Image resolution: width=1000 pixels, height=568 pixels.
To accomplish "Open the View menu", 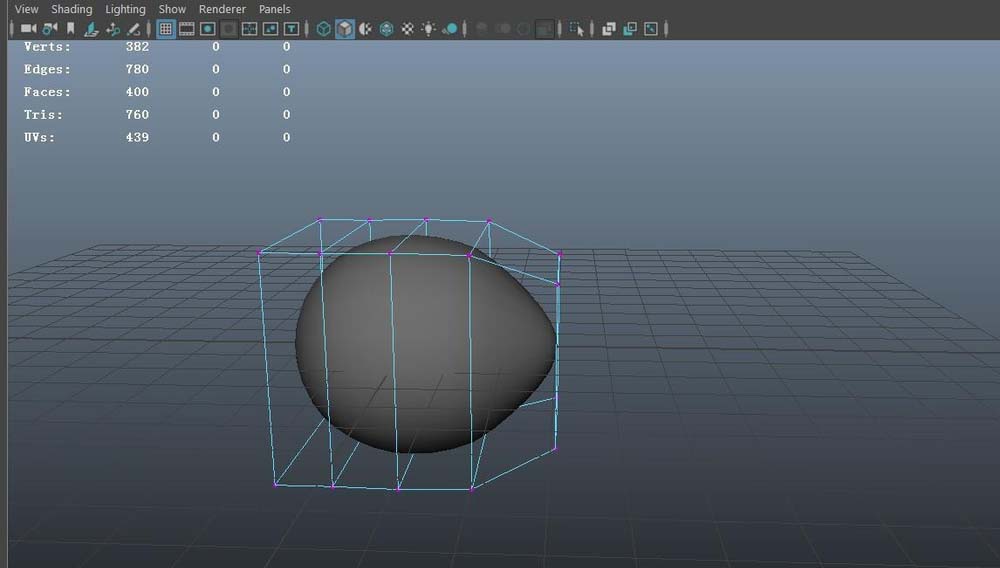I will point(27,9).
